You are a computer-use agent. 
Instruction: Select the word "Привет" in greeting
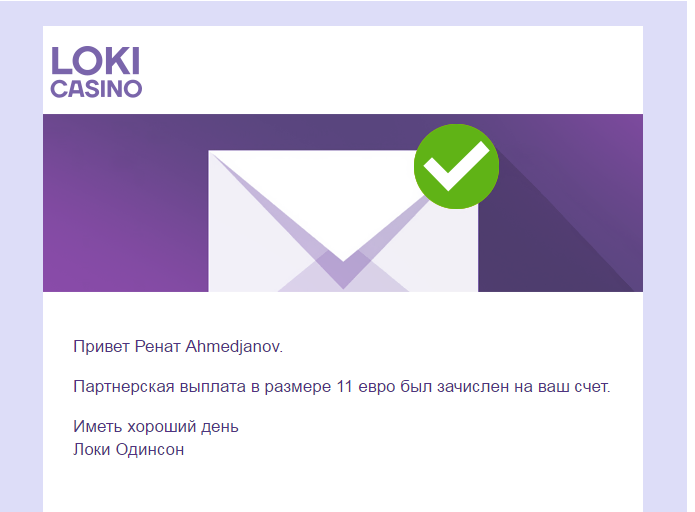click(x=98, y=347)
